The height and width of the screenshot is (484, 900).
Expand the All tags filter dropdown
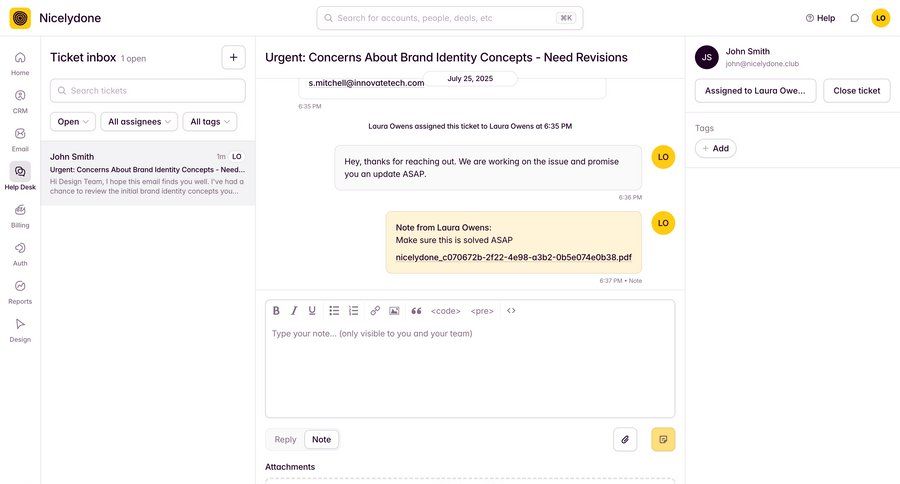210,122
